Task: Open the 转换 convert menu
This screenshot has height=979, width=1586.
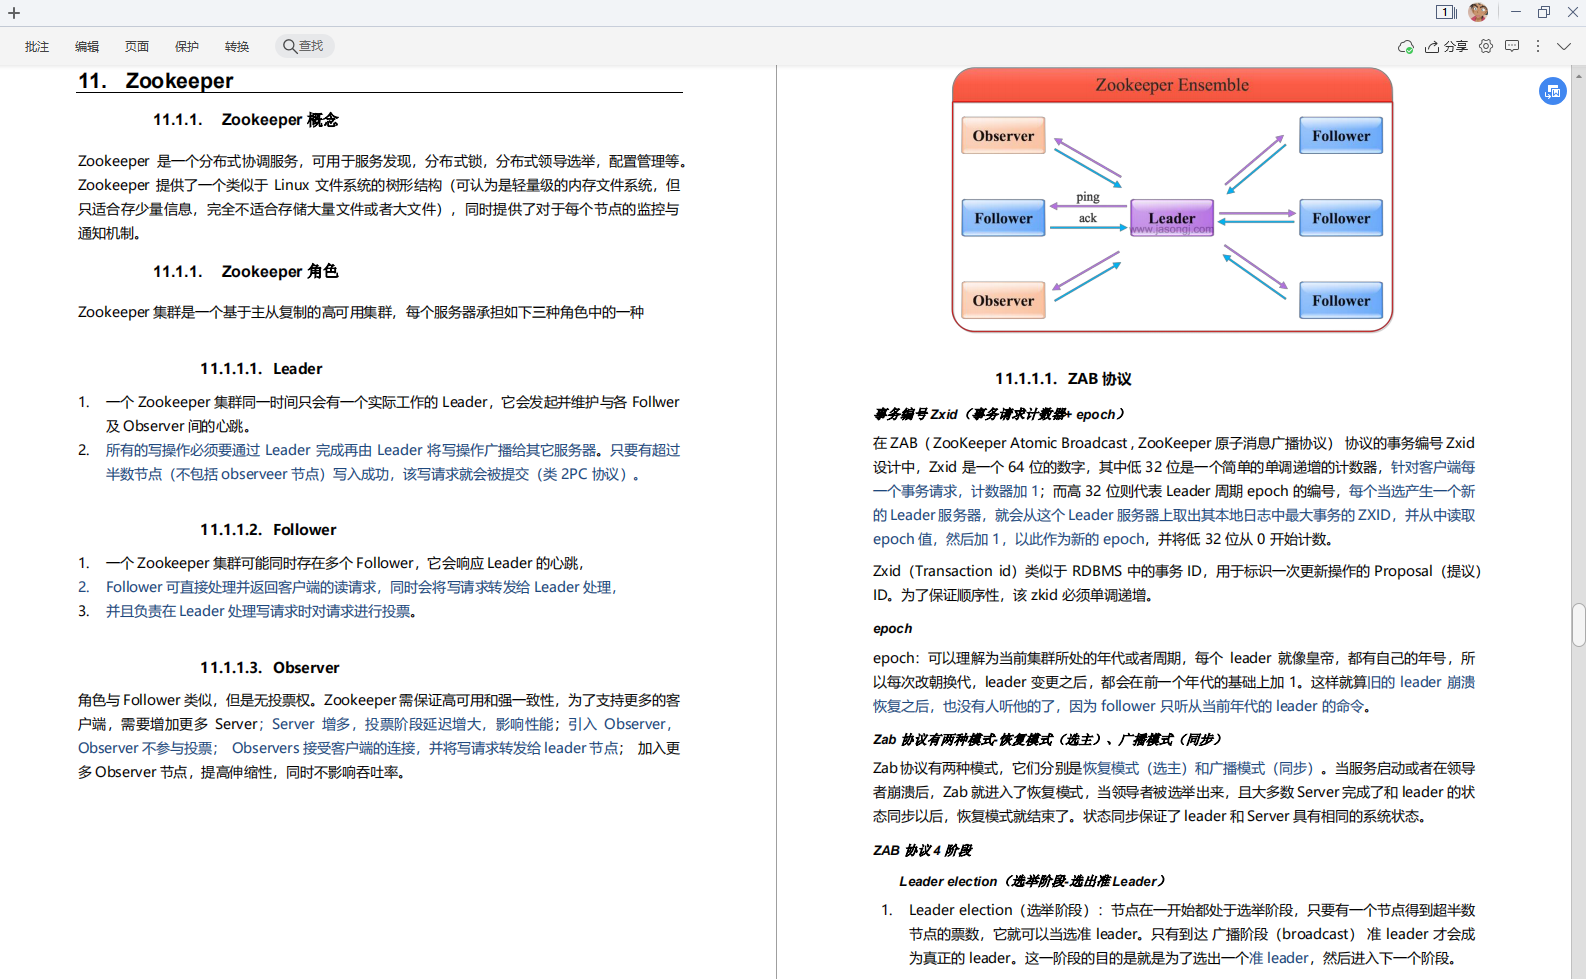Action: [x=237, y=47]
